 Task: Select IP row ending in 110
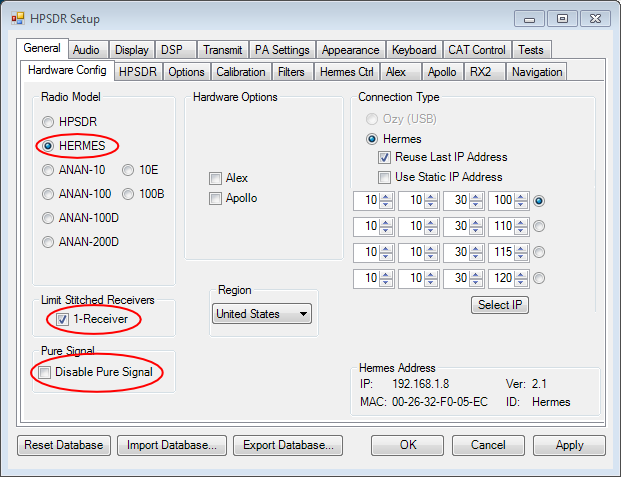pyautogui.click(x=539, y=226)
